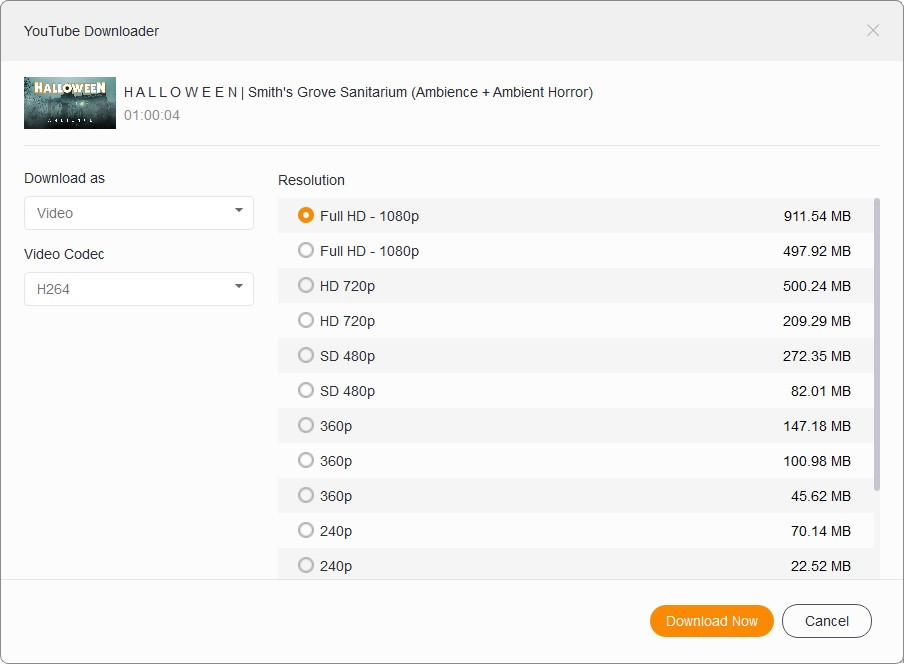This screenshot has height=664, width=904.
Task: Select 360p 100.98 MB resolution
Action: (x=306, y=460)
